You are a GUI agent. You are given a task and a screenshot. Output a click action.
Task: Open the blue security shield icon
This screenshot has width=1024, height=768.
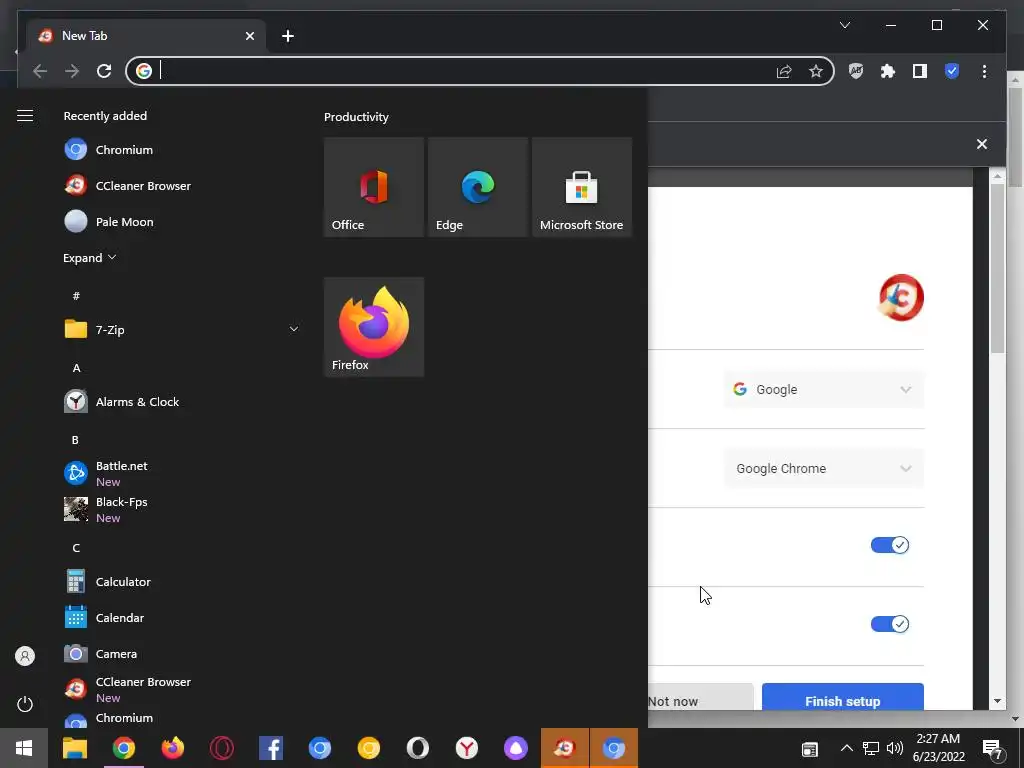[x=952, y=71]
